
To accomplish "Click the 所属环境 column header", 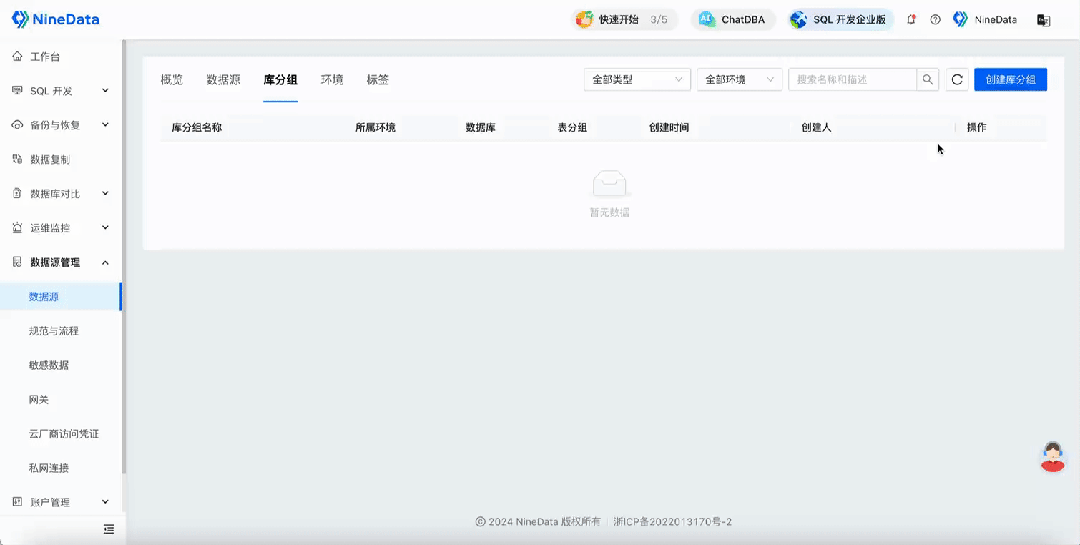I will click(x=375, y=127).
